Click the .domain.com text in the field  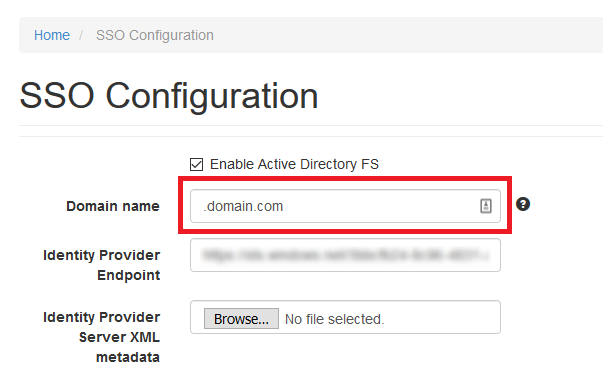243,207
